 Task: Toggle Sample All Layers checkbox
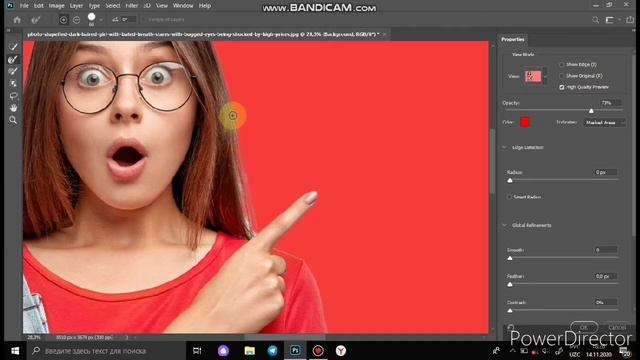point(144,19)
